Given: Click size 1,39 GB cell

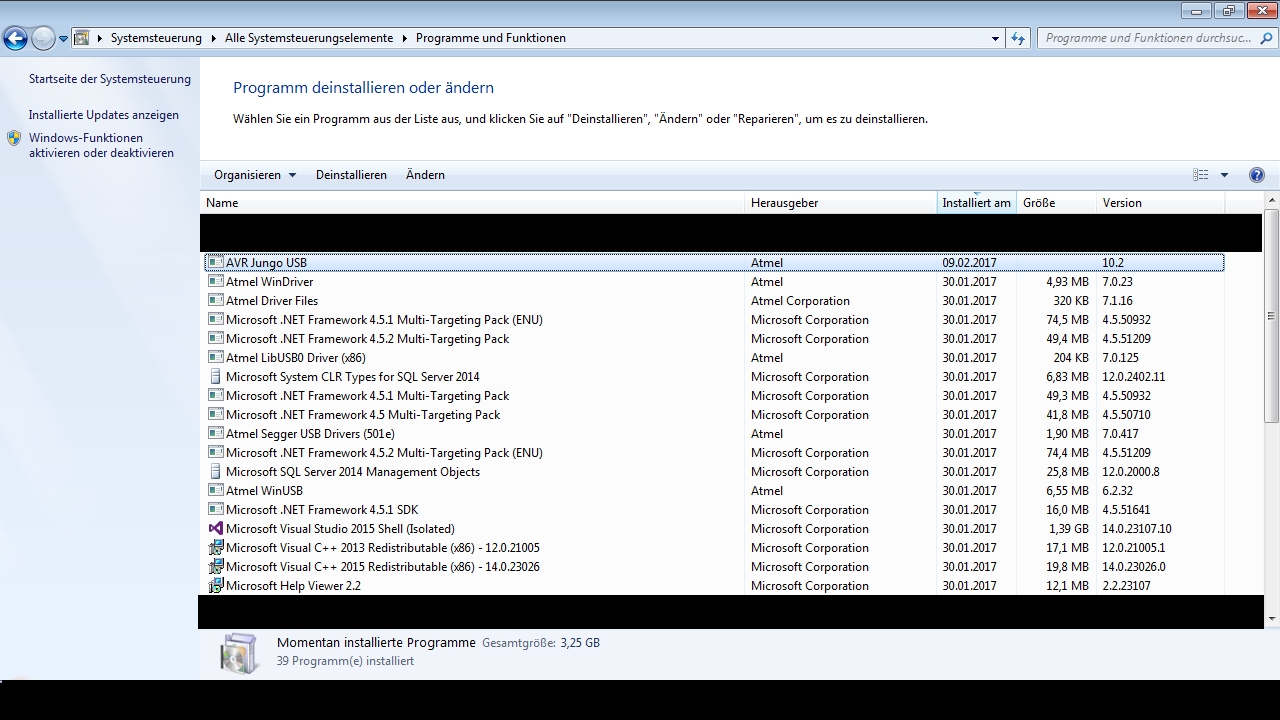Looking at the screenshot, I should click(1069, 529).
